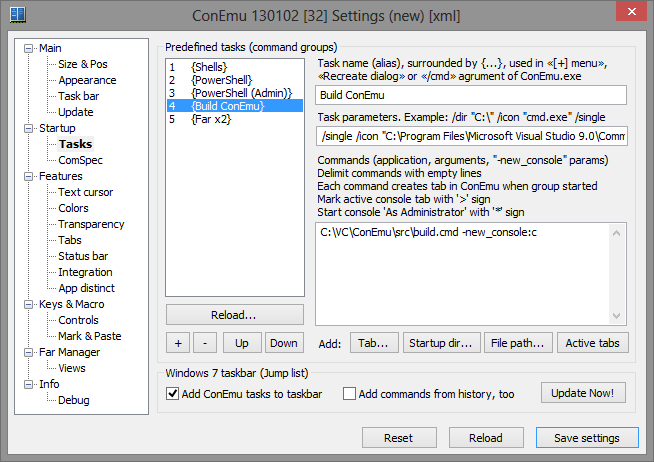
Task: Click the Reload... button under the task list
Action: [x=235, y=315]
